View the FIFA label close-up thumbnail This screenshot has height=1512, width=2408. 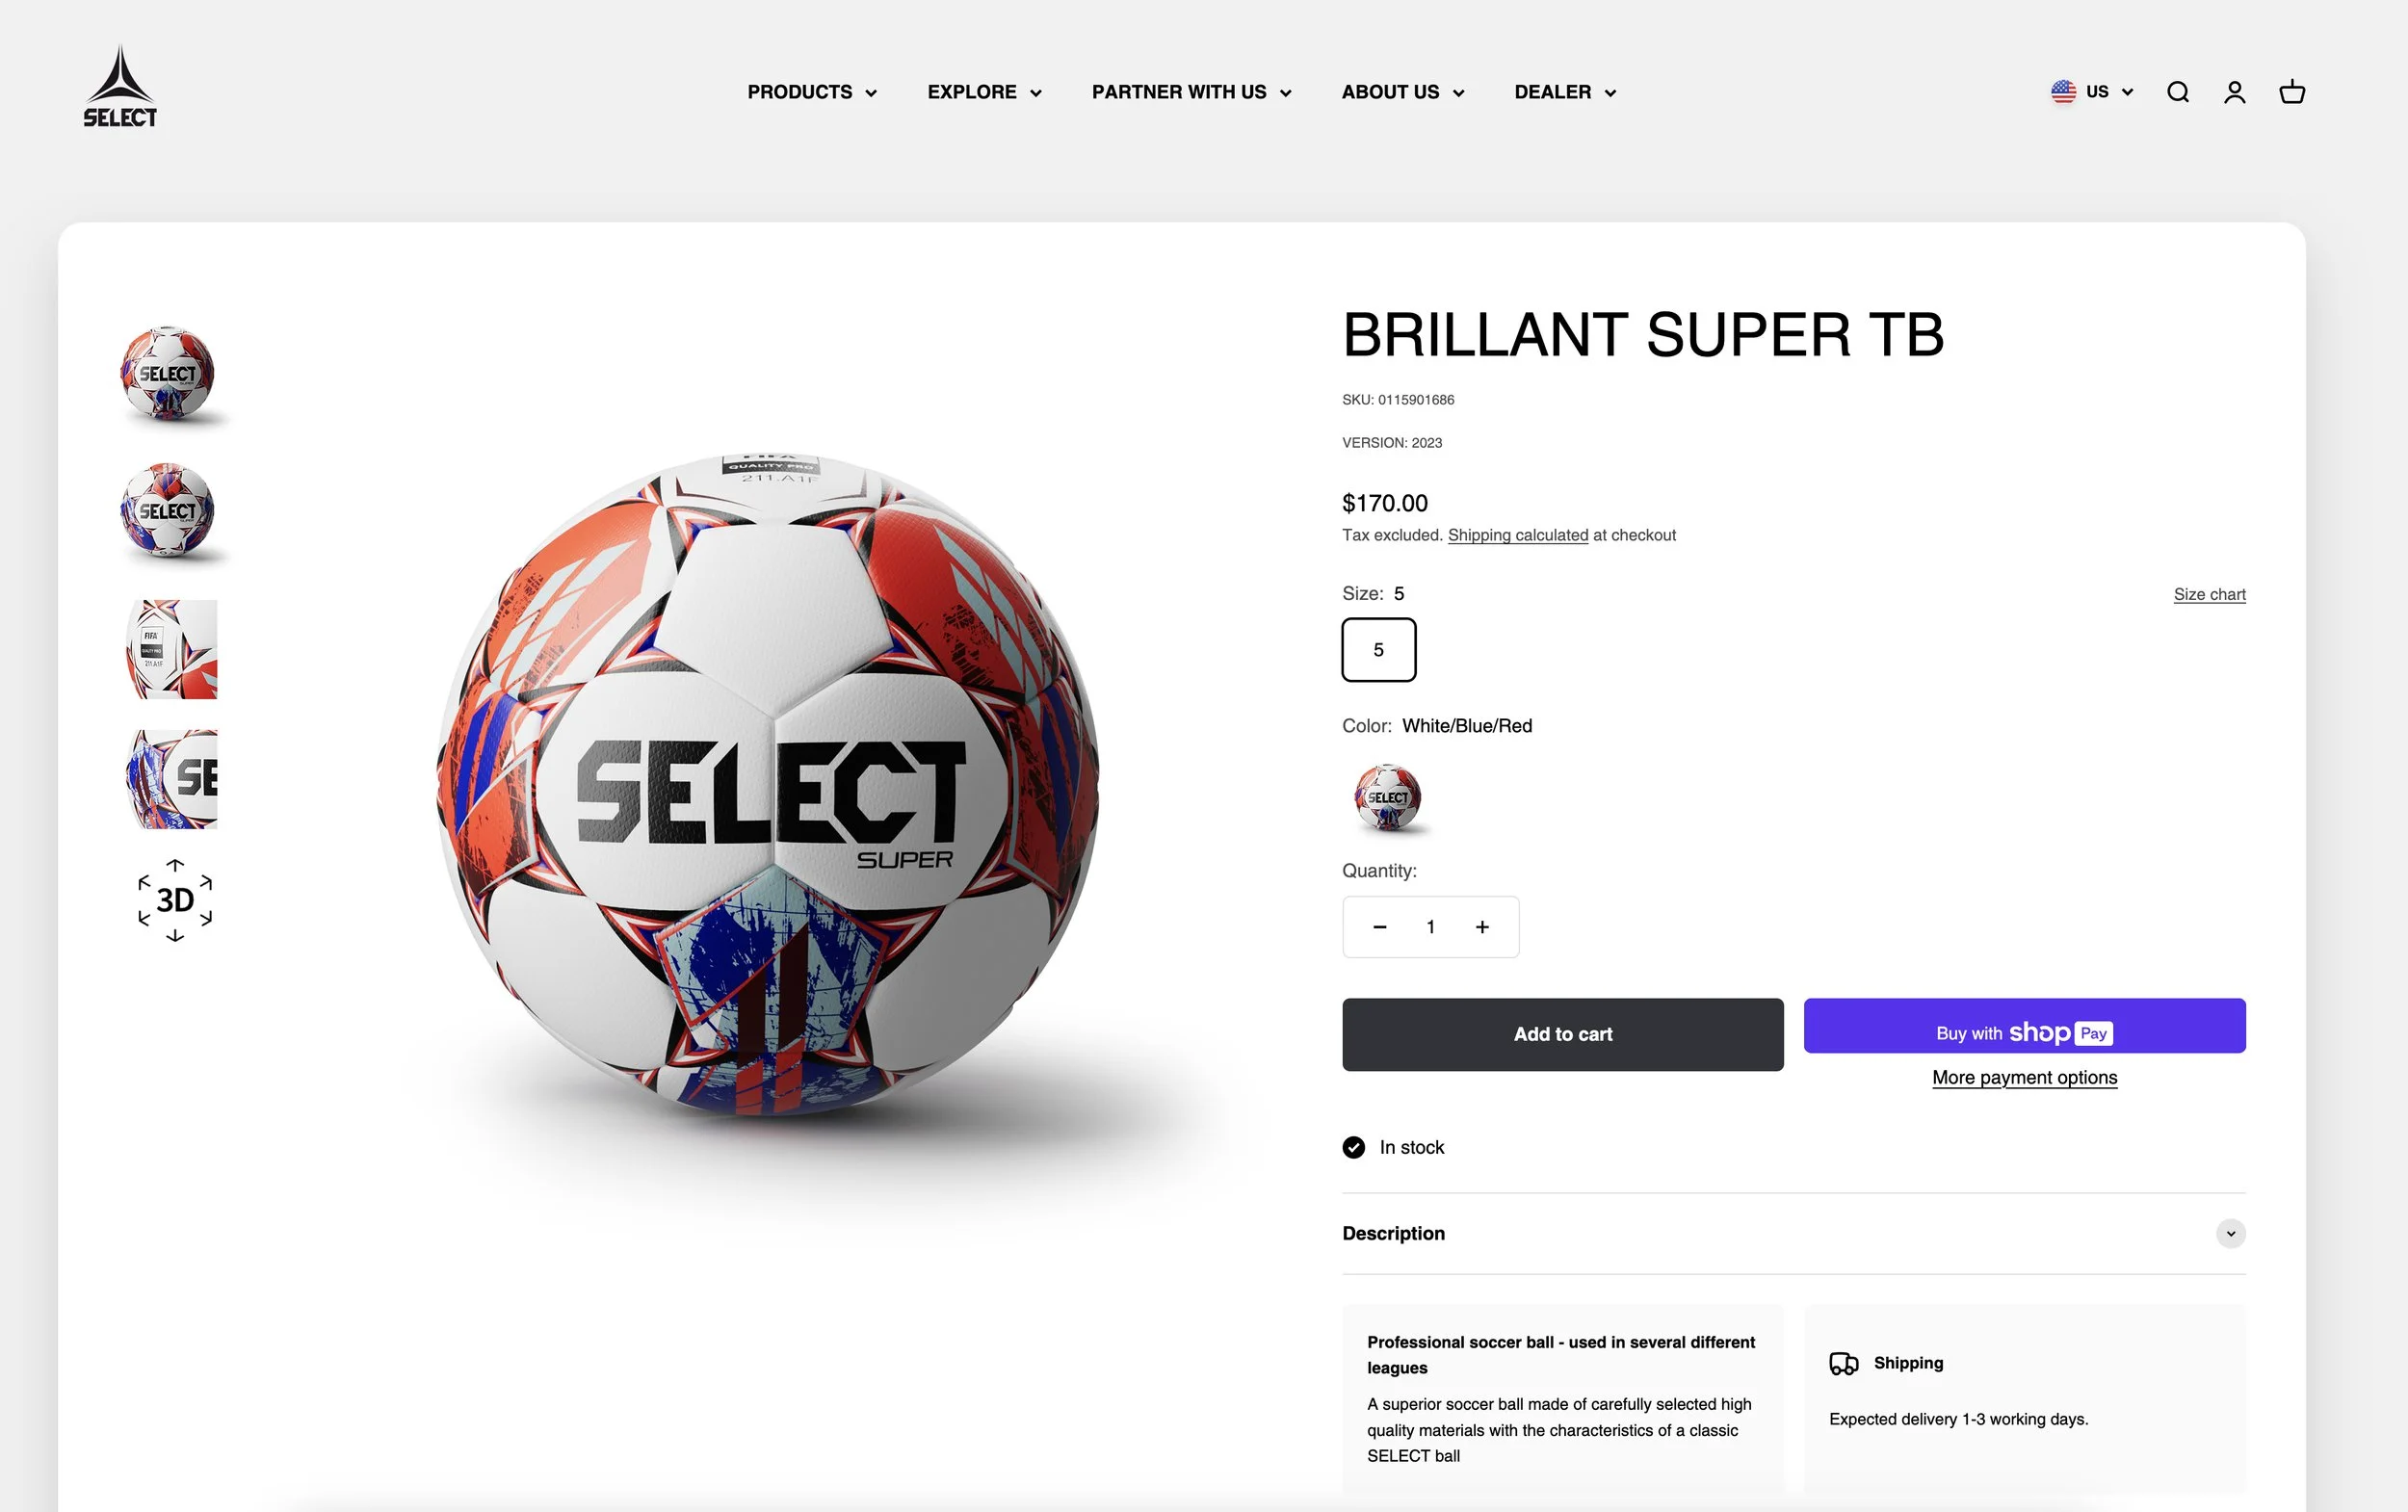(172, 649)
